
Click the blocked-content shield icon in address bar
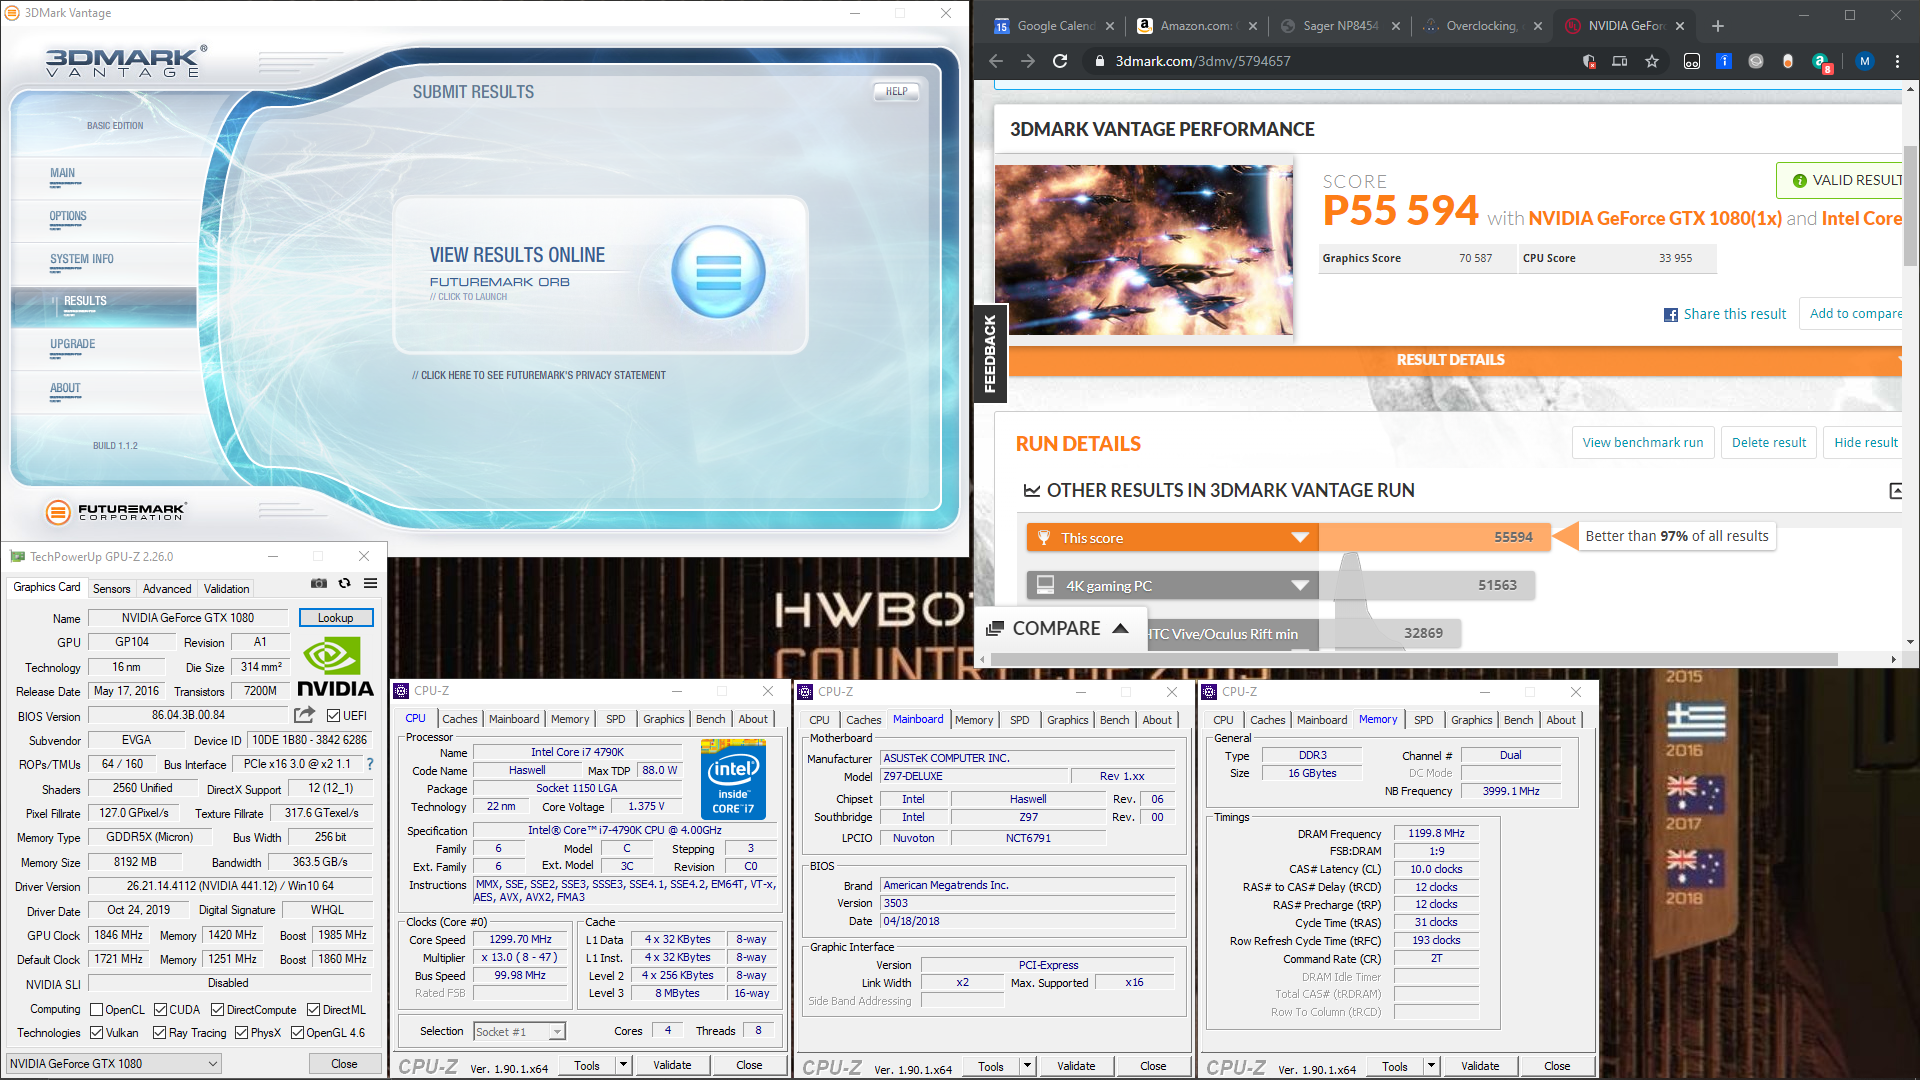click(1589, 62)
